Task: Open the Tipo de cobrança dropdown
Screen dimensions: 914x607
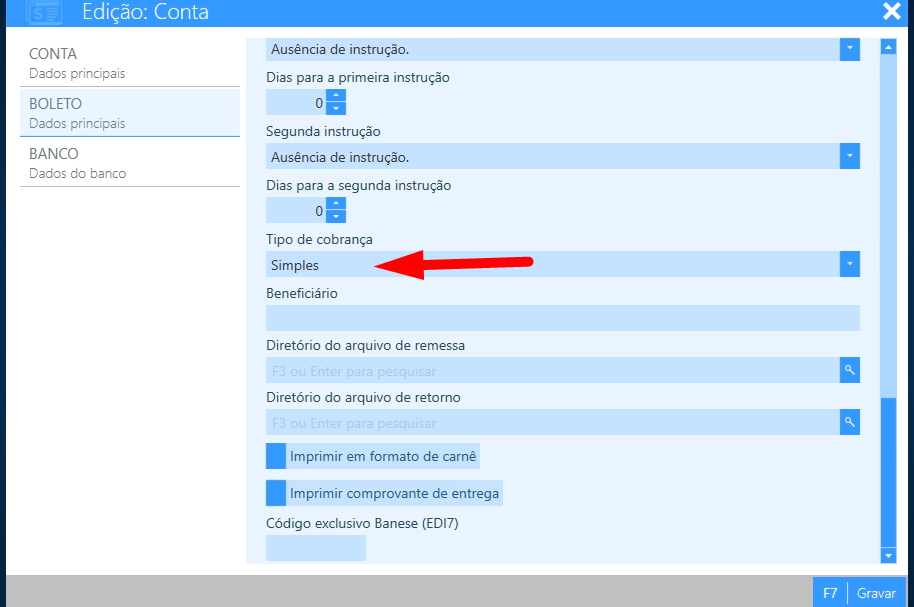Action: (849, 264)
